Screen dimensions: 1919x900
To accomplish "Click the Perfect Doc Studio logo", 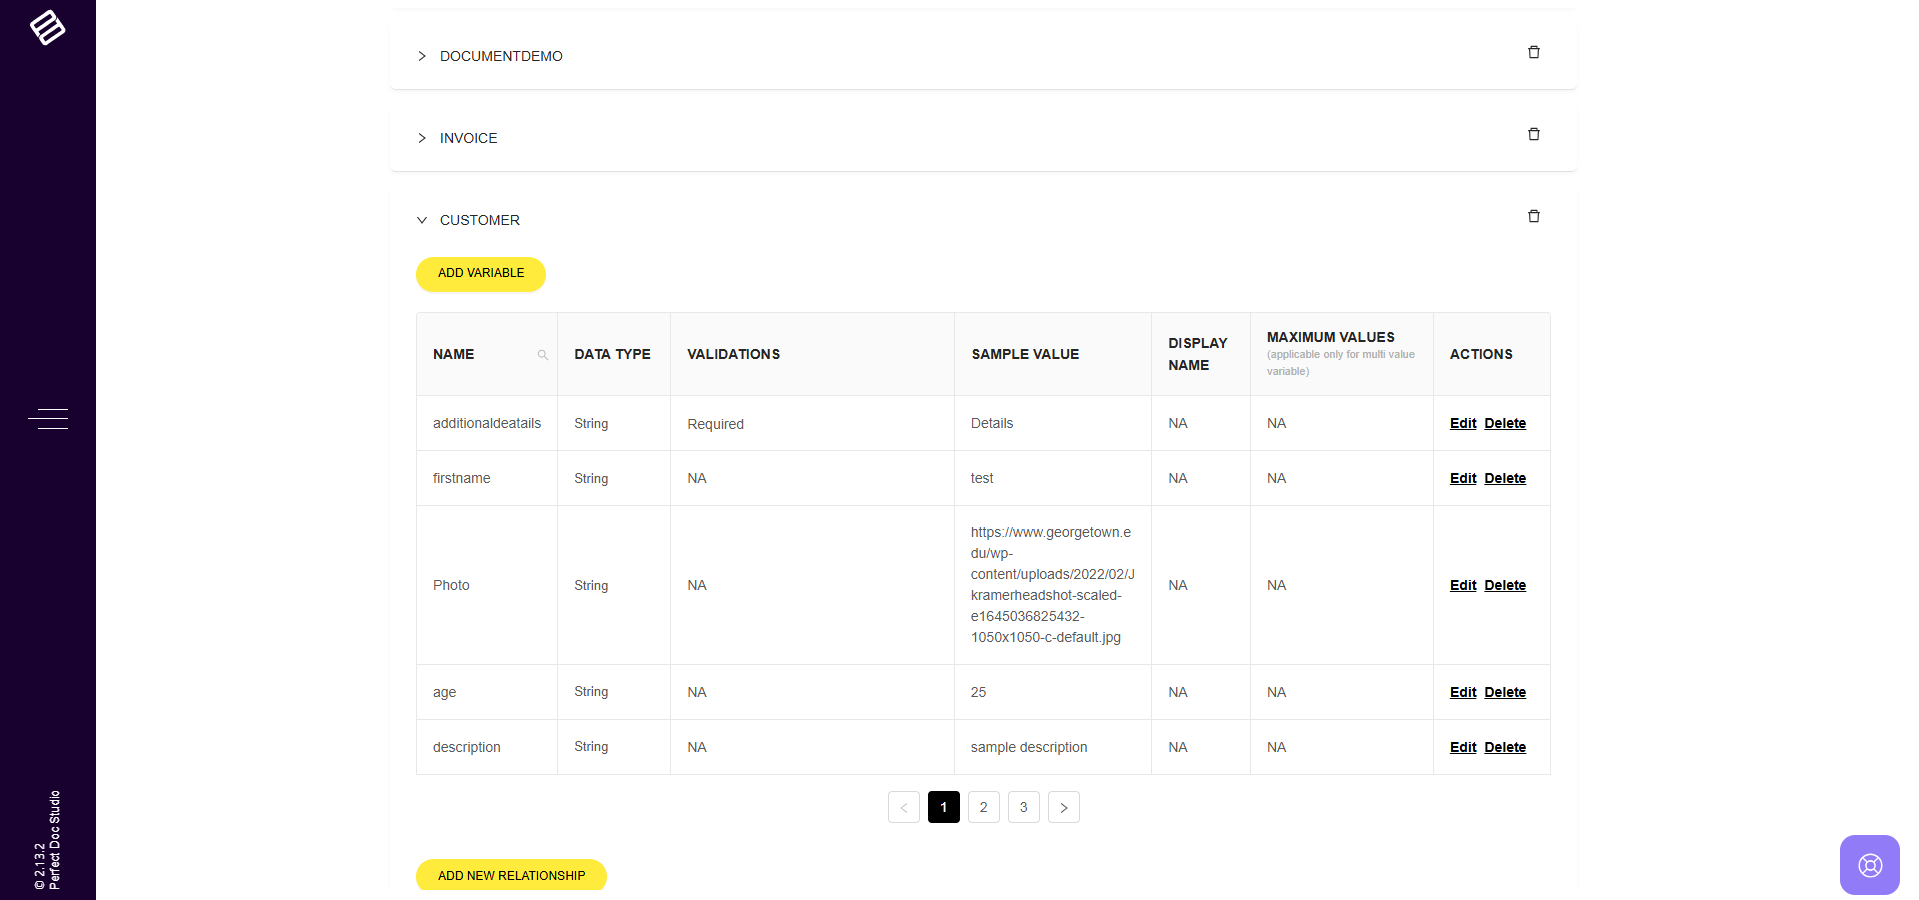I will tap(47, 27).
